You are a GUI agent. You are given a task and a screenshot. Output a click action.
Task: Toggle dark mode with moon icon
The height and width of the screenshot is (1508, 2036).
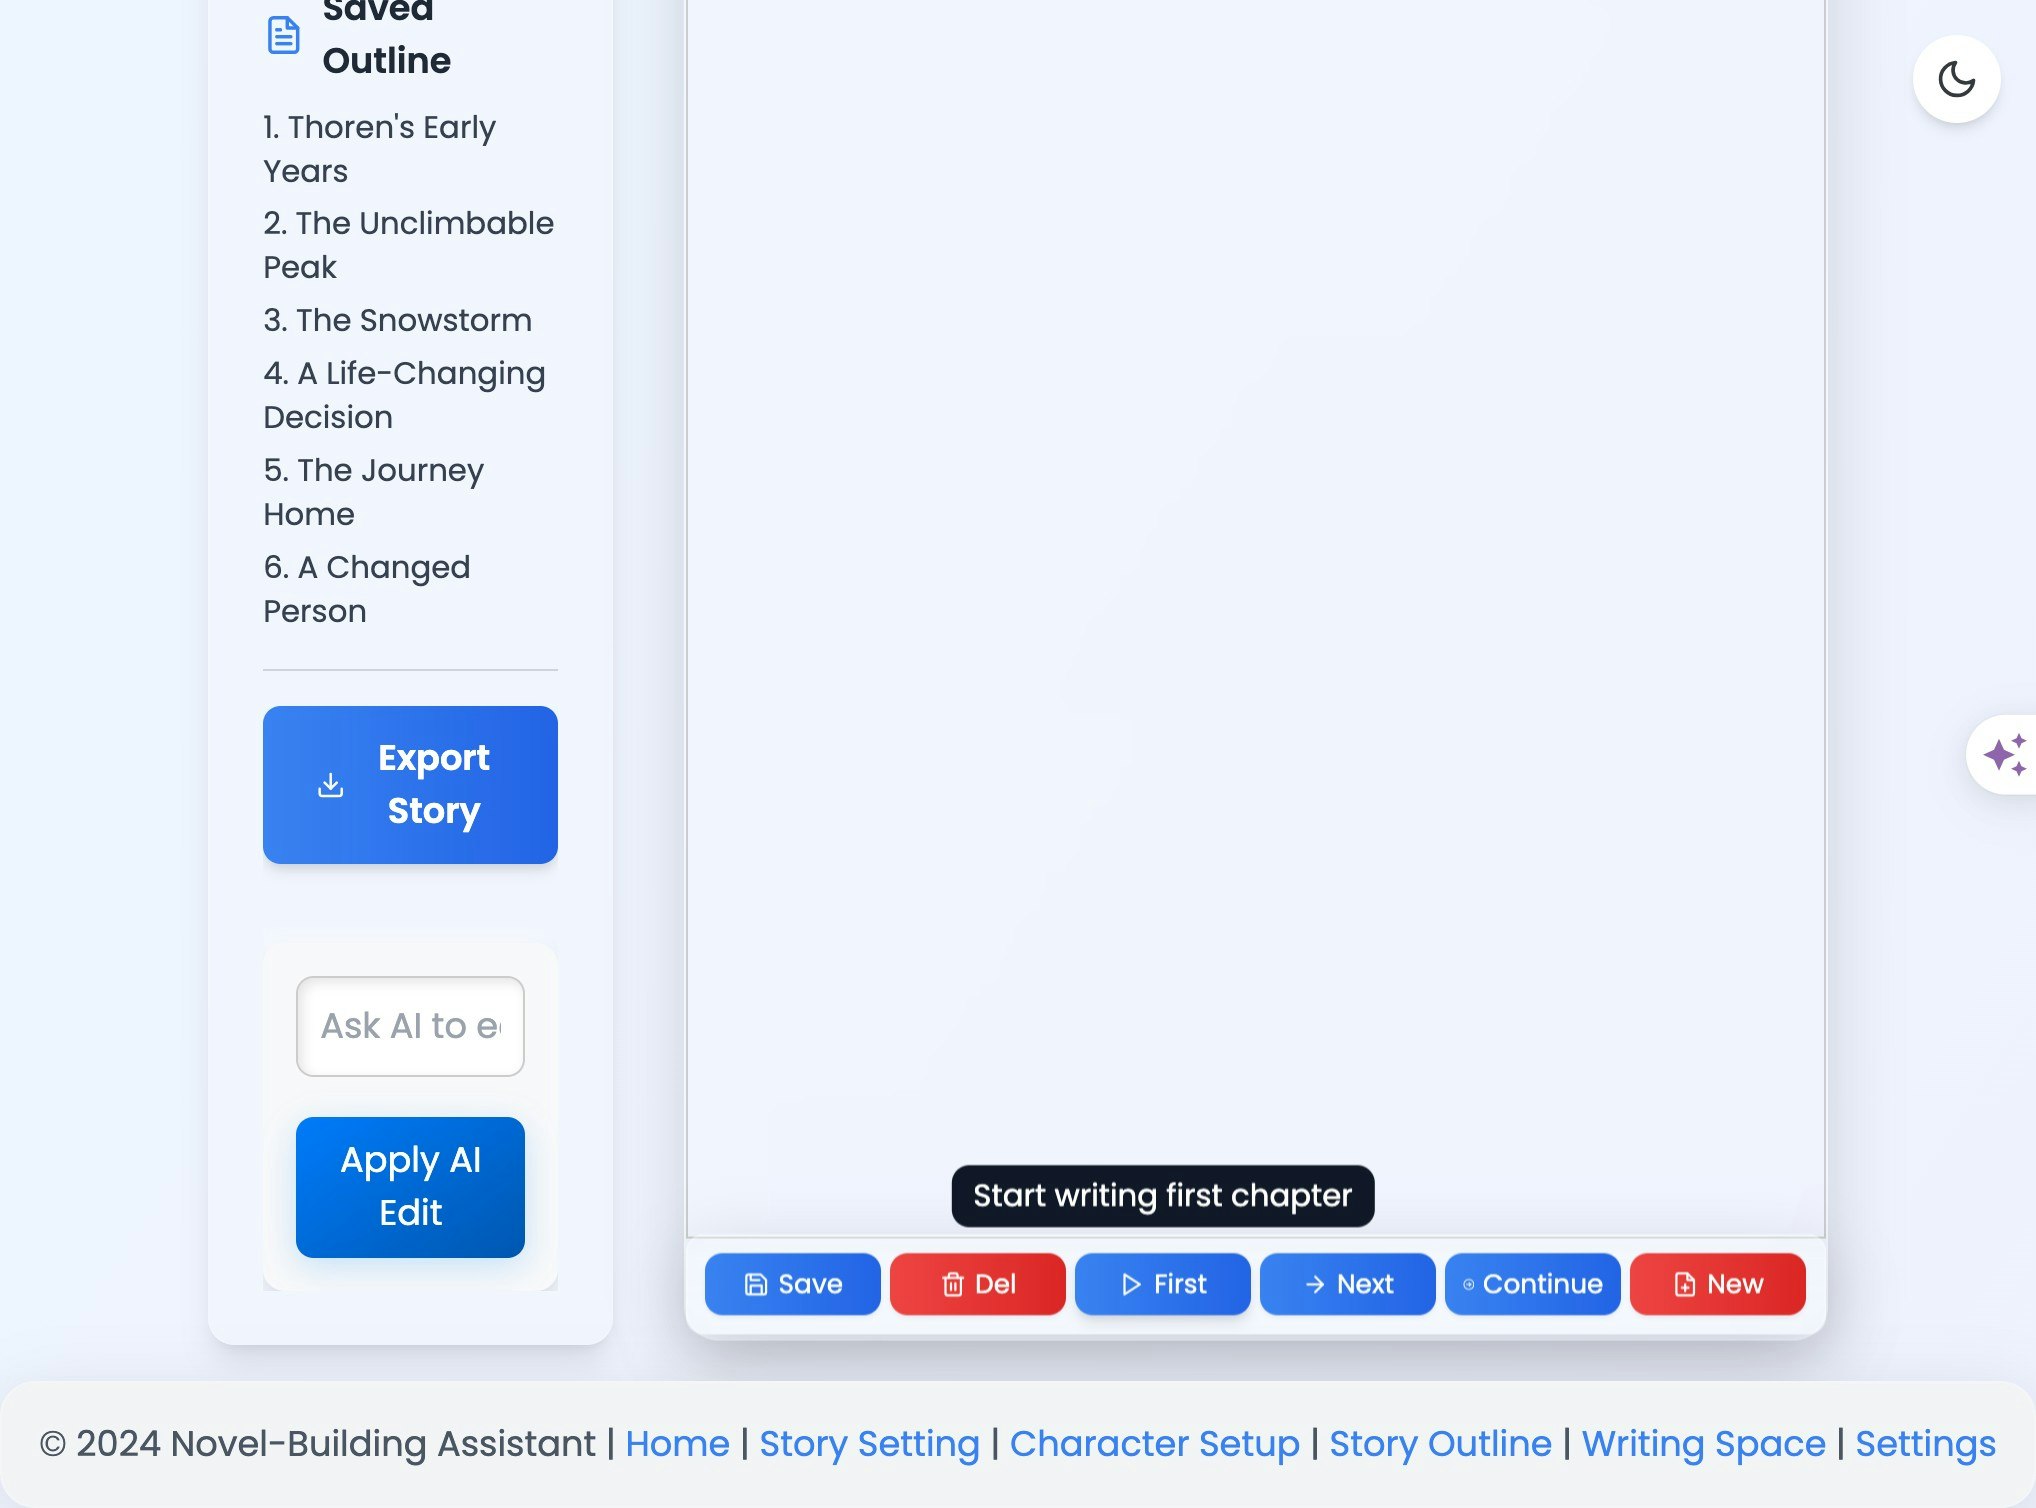(1956, 79)
